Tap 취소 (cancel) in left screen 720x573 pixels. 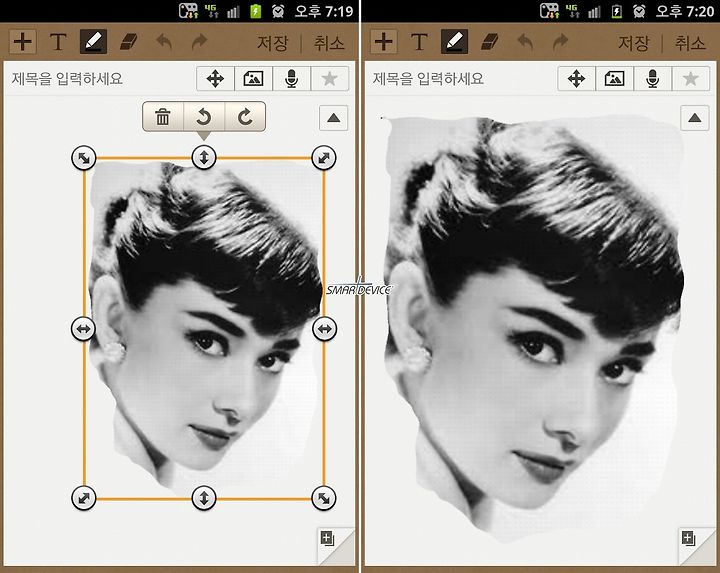[329, 43]
